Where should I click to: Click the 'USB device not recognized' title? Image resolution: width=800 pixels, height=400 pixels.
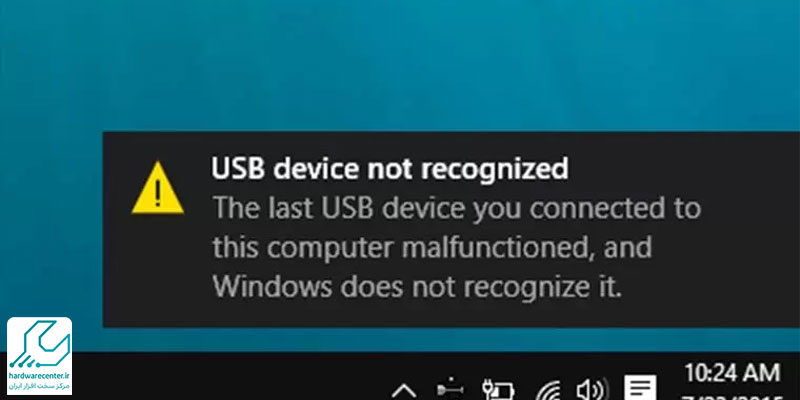tap(390, 169)
